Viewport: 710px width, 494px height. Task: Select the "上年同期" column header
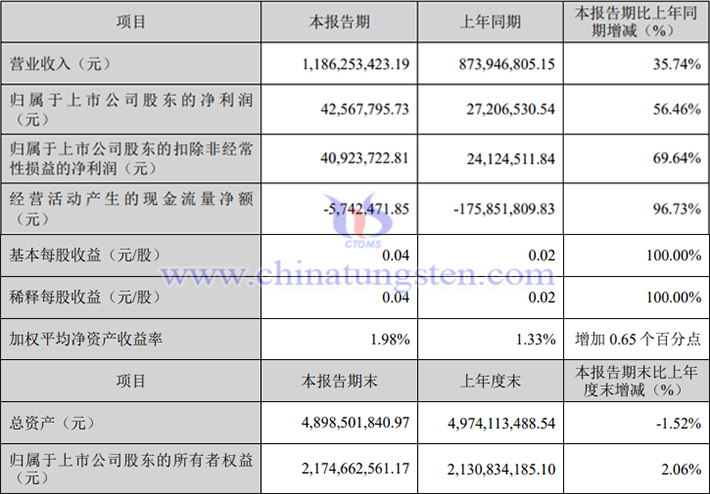pyautogui.click(x=486, y=21)
